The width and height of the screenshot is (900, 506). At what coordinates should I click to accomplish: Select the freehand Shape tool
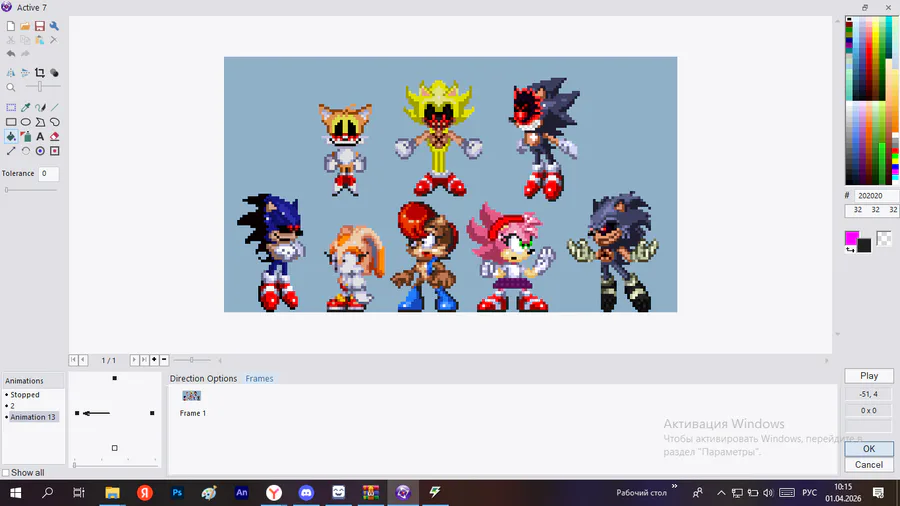pyautogui.click(x=55, y=122)
